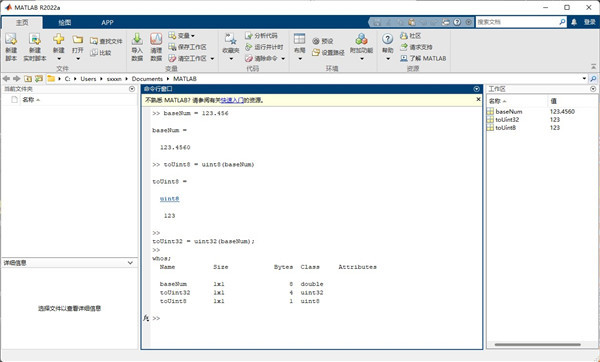This screenshot has width=600, height=362.
Task: Click the help icon in the quick access toolbar
Action: point(457,22)
